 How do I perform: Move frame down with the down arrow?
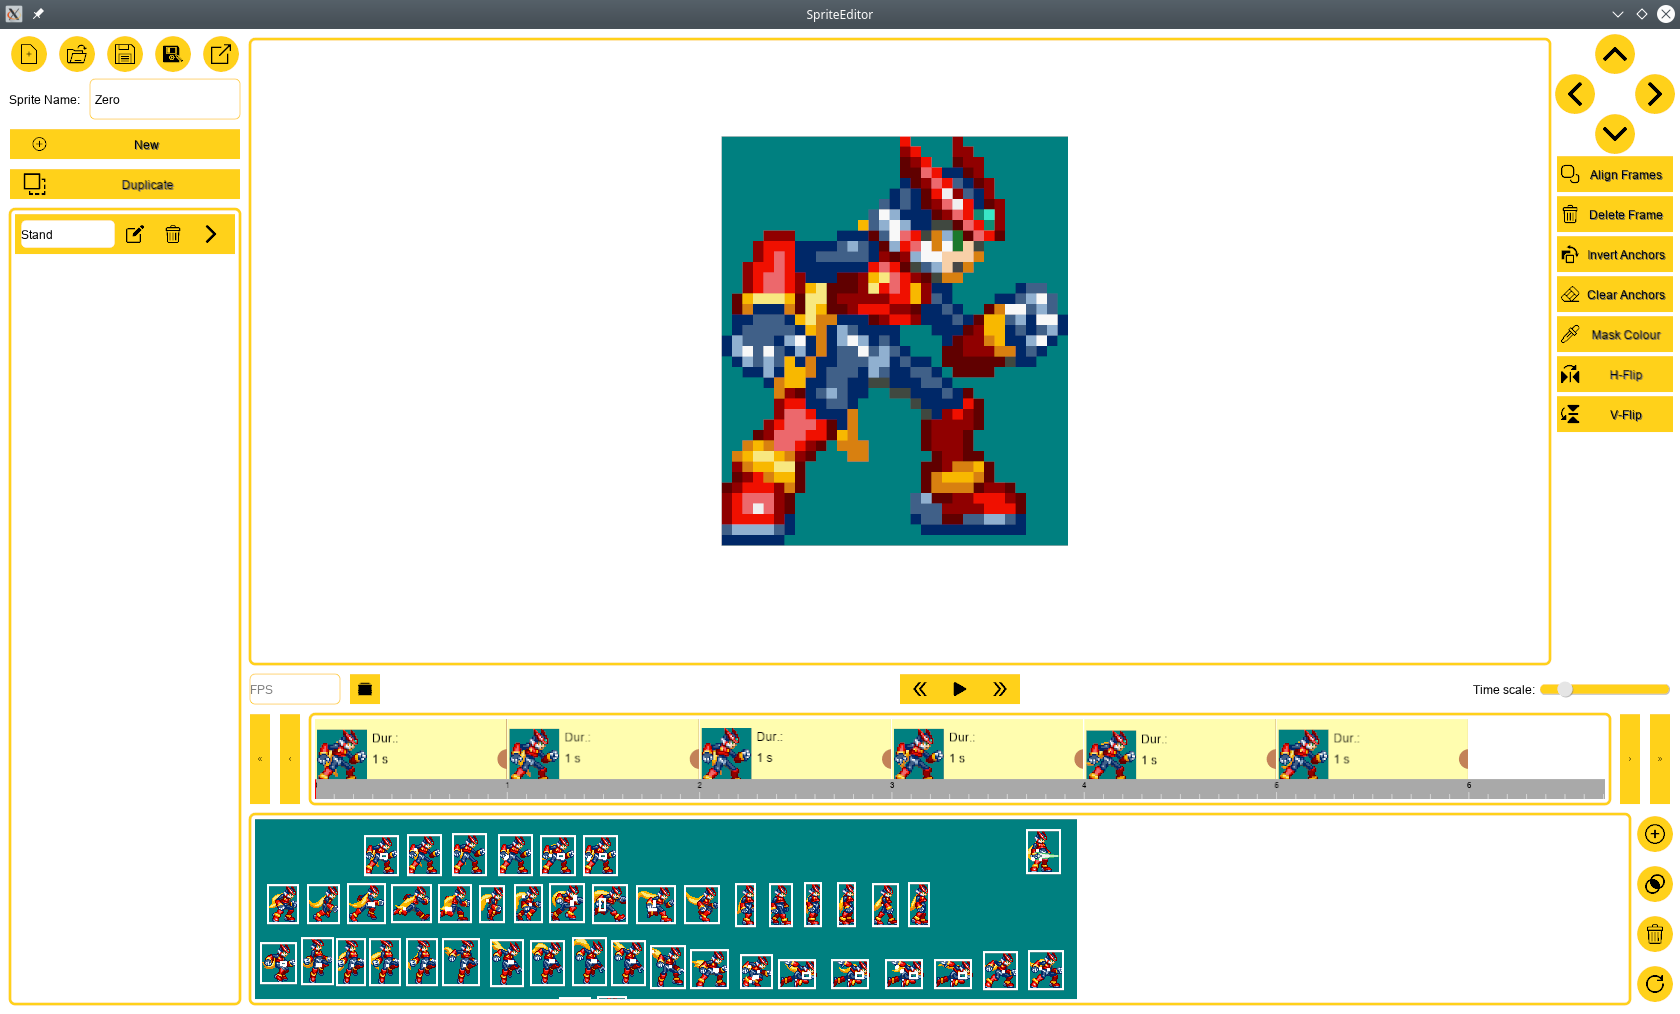pos(1615,134)
